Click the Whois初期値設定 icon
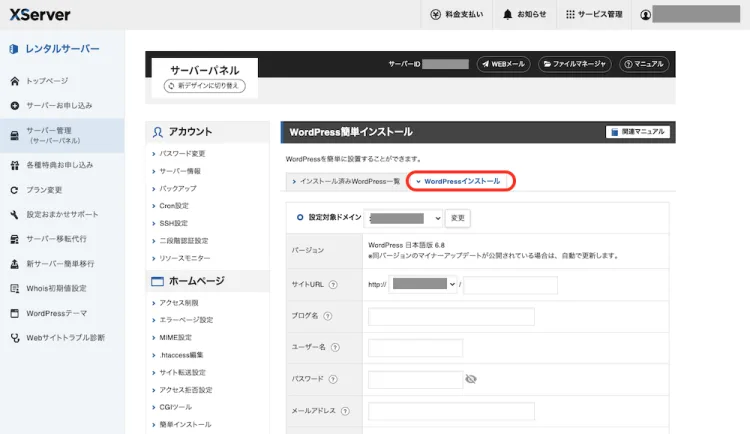Screen dimensions: 750x434 tap(15, 289)
